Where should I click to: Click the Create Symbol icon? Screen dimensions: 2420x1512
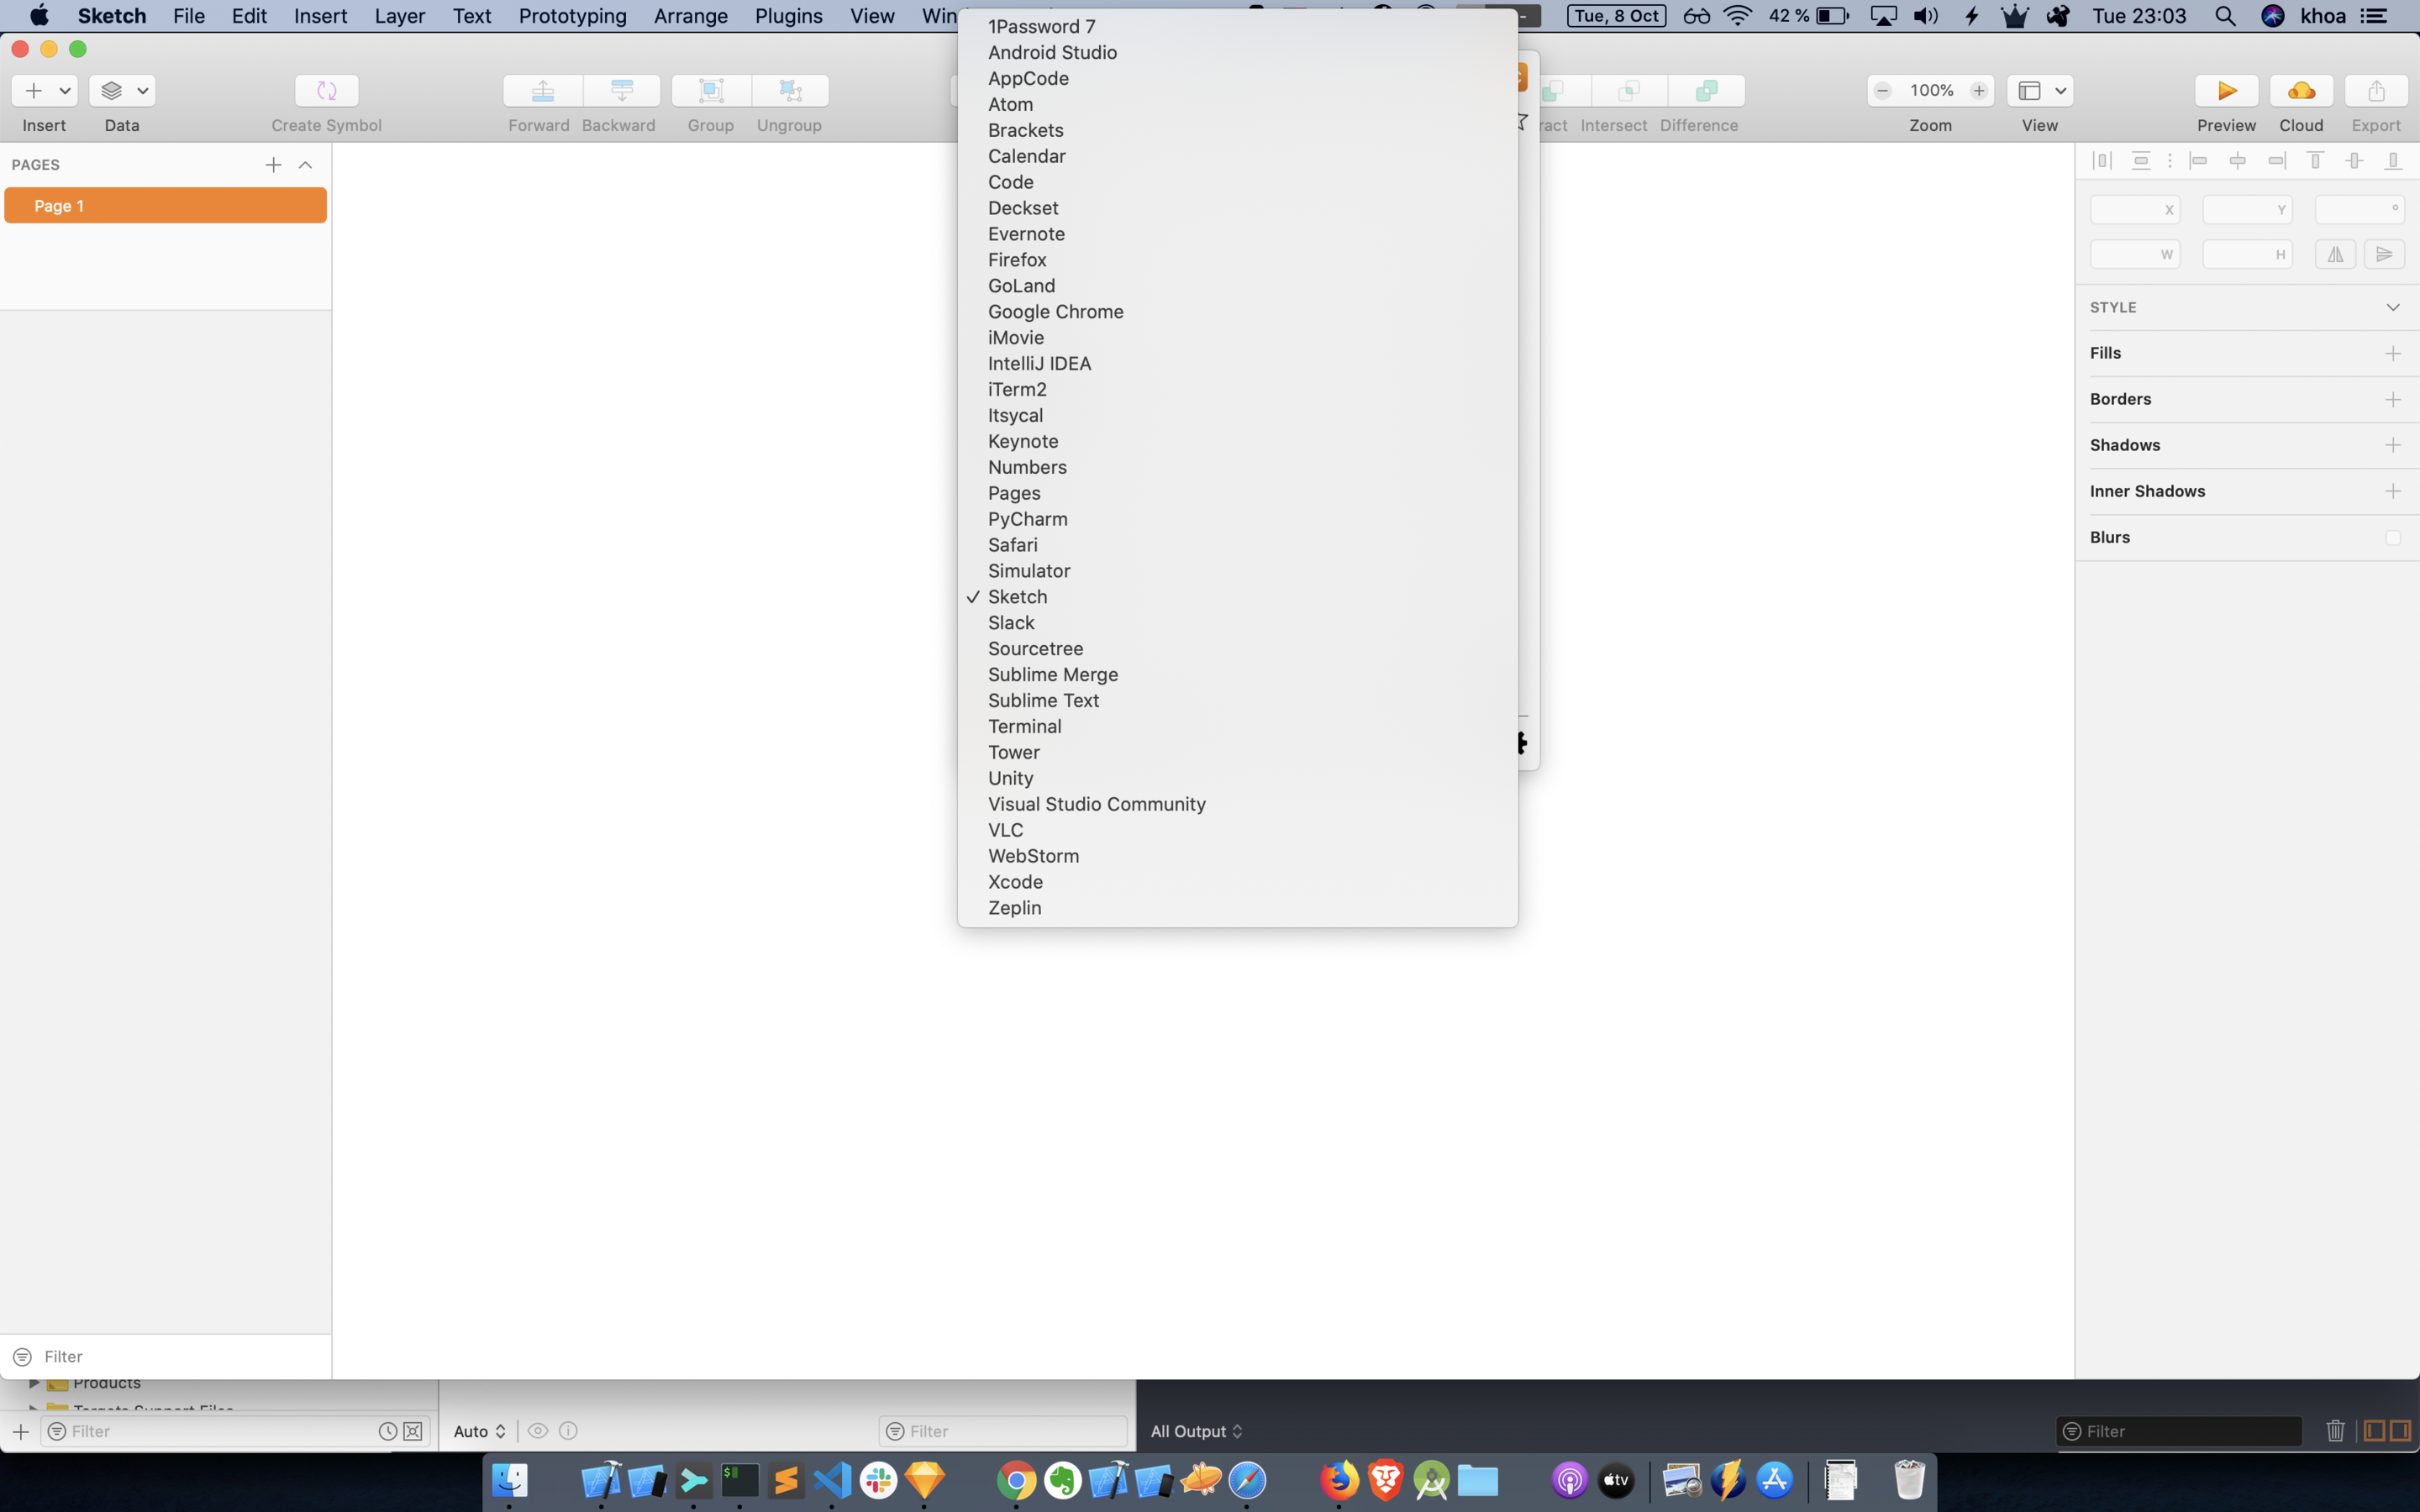326,91
